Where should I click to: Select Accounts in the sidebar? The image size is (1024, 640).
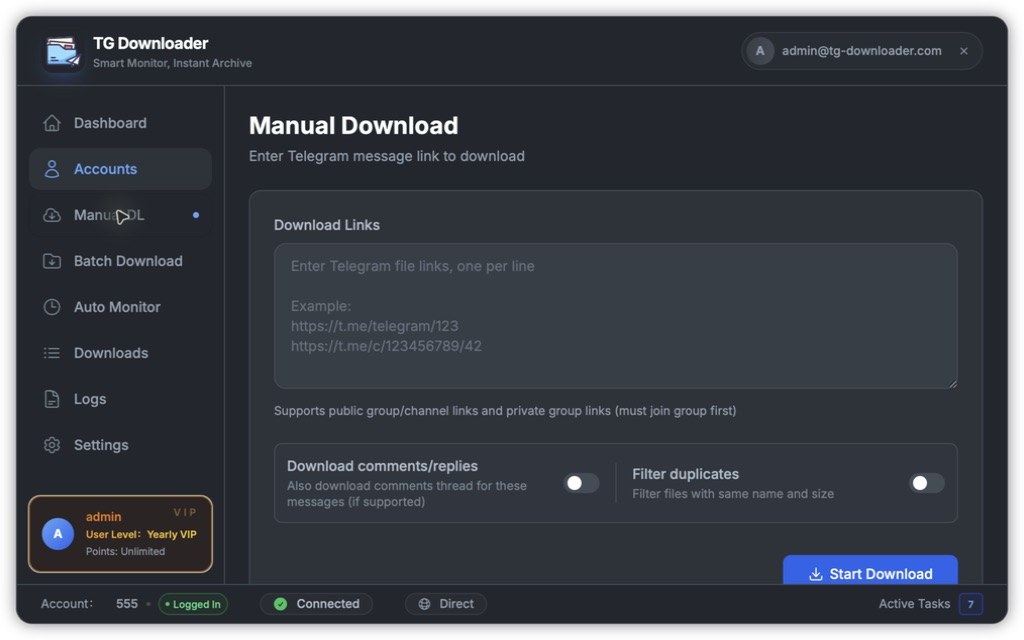click(120, 169)
